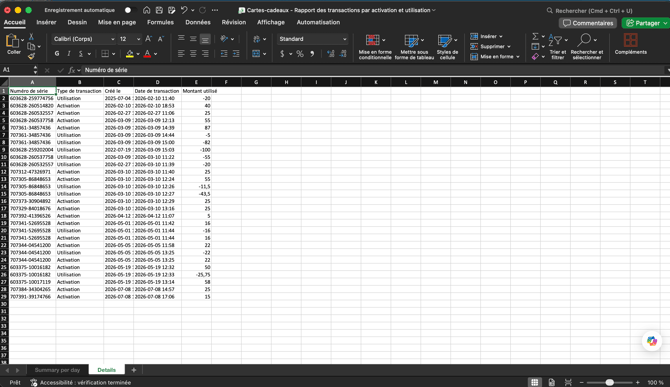Viewport: 670px width, 387px height.
Task: Adjust the zoom slider handle
Action: [610, 382]
